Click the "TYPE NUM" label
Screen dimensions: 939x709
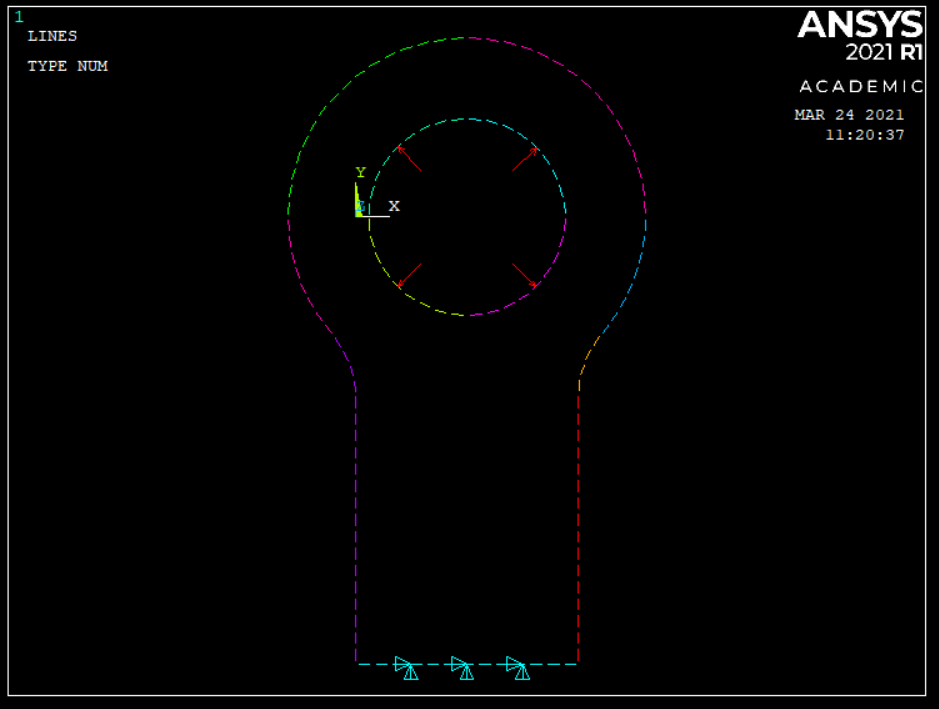68,66
